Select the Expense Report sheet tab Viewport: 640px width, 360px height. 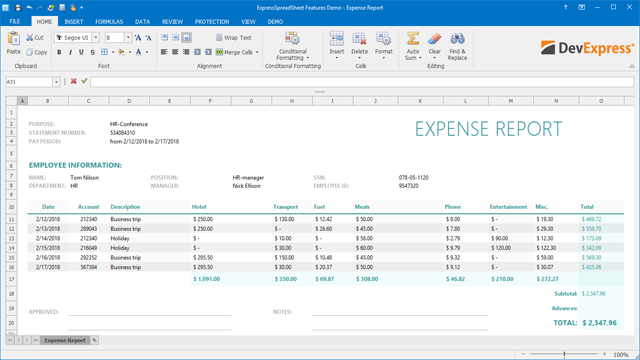[x=65, y=340]
